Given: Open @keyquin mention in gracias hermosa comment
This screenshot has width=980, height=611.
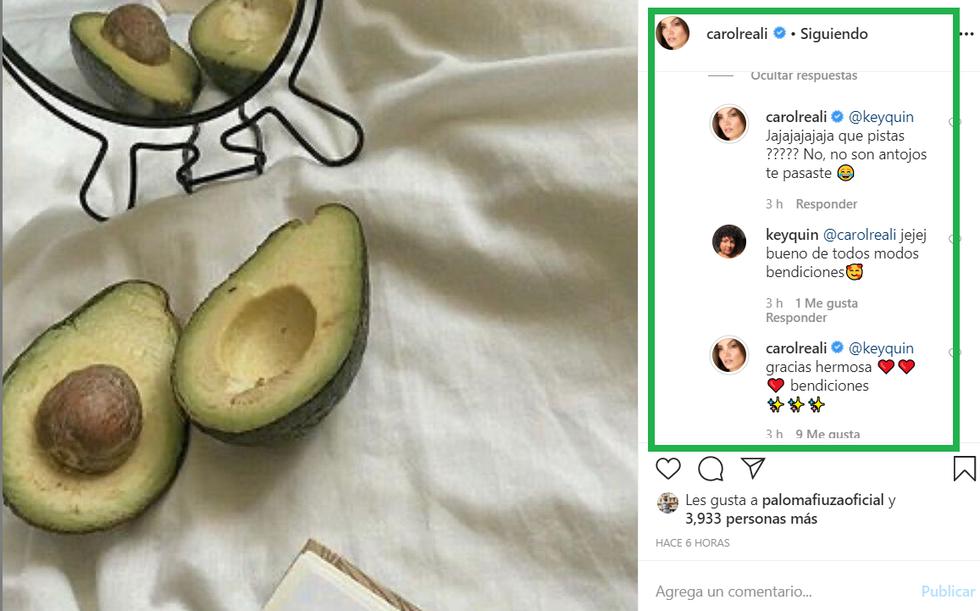Looking at the screenshot, I should (881, 348).
